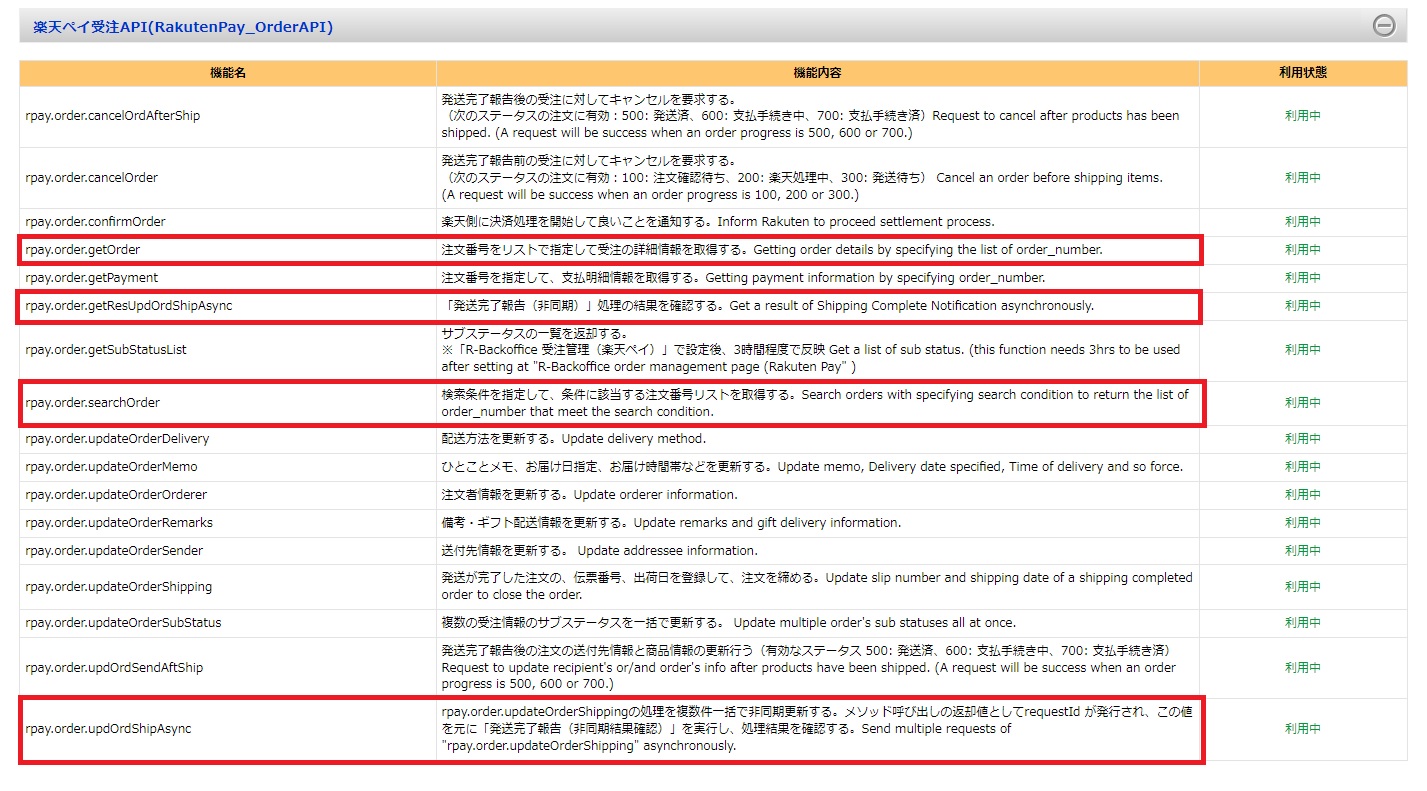
Task: Click the searchOrder description about search condition
Action: (815, 403)
